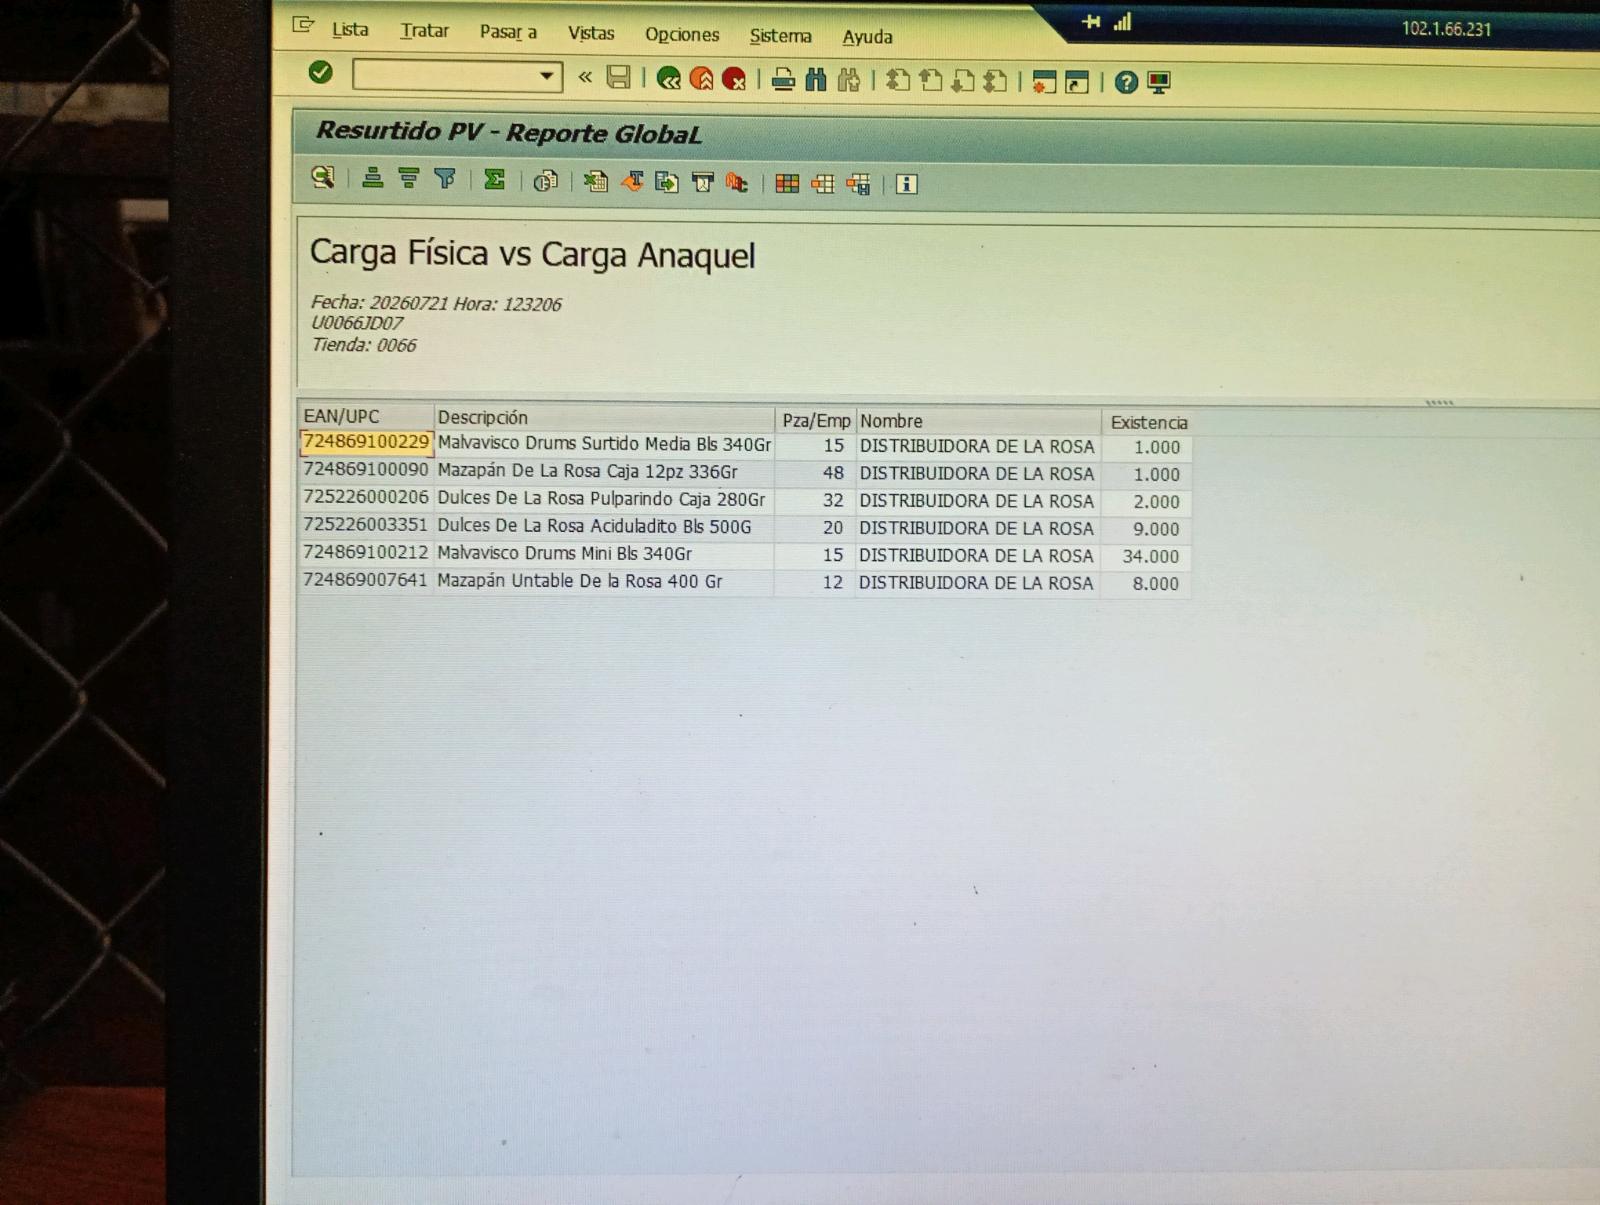Open the Tratar menu
1600x1205 pixels.
[x=424, y=30]
